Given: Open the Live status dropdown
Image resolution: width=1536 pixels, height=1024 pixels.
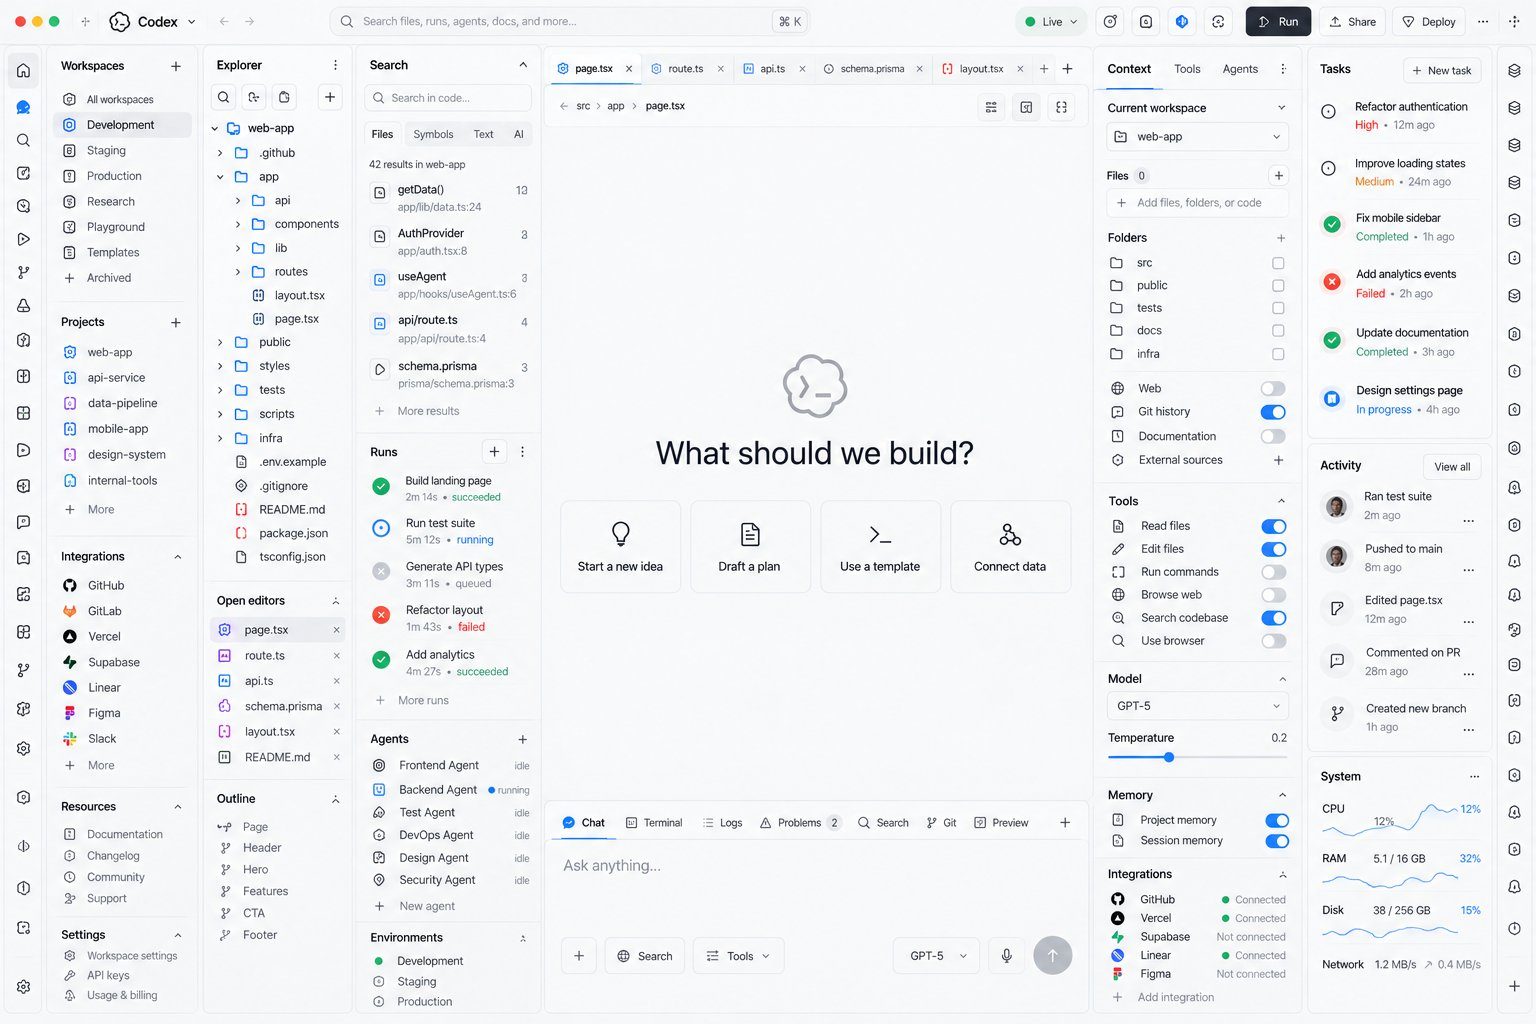Looking at the screenshot, I should pos(1051,21).
